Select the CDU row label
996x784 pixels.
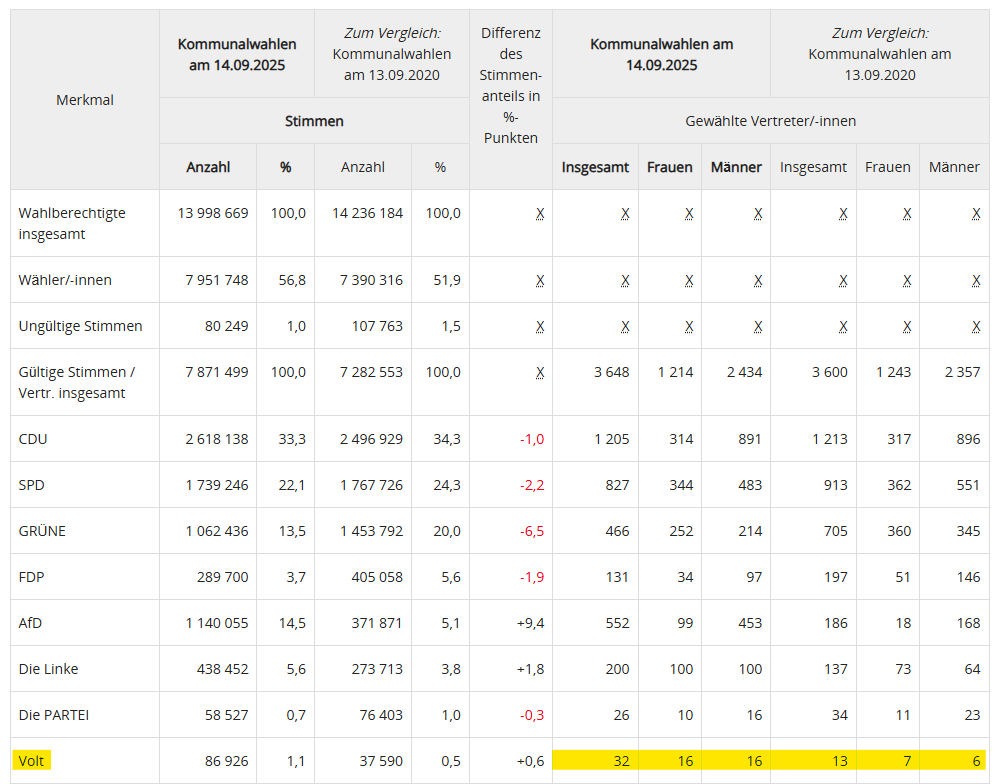[33, 439]
